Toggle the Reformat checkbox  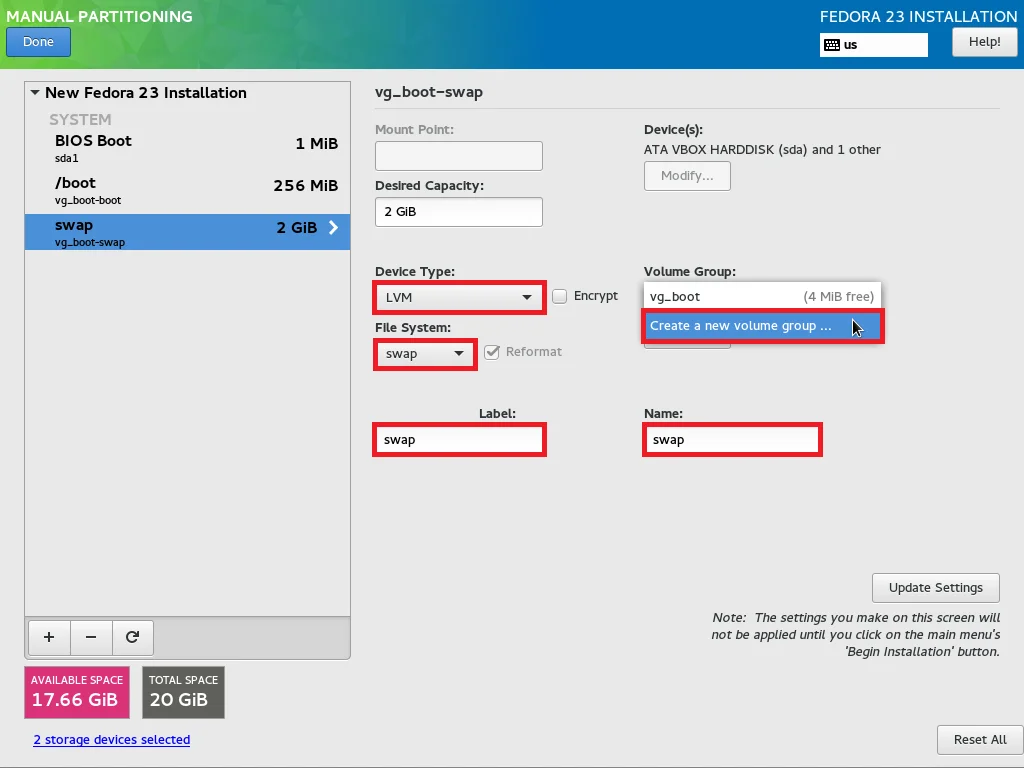[492, 352]
